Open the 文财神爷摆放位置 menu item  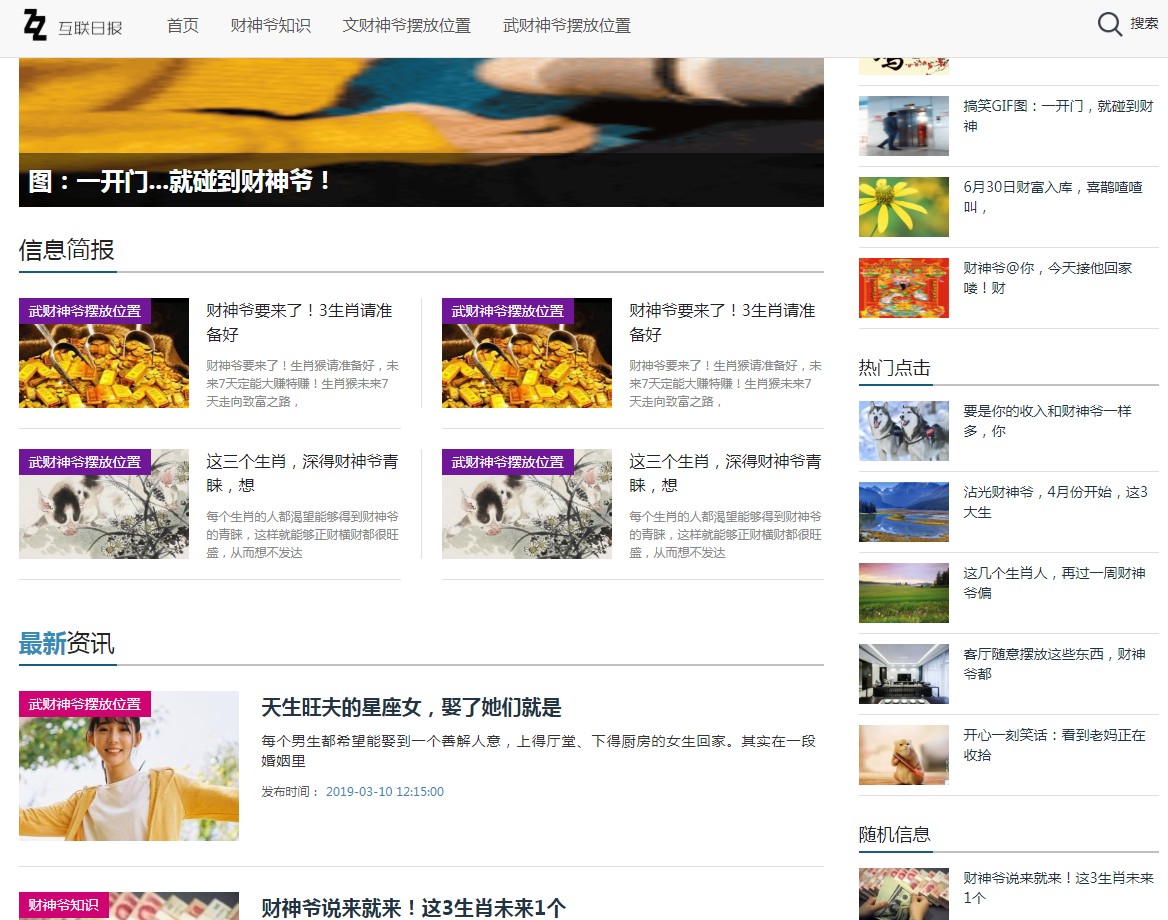coord(407,26)
